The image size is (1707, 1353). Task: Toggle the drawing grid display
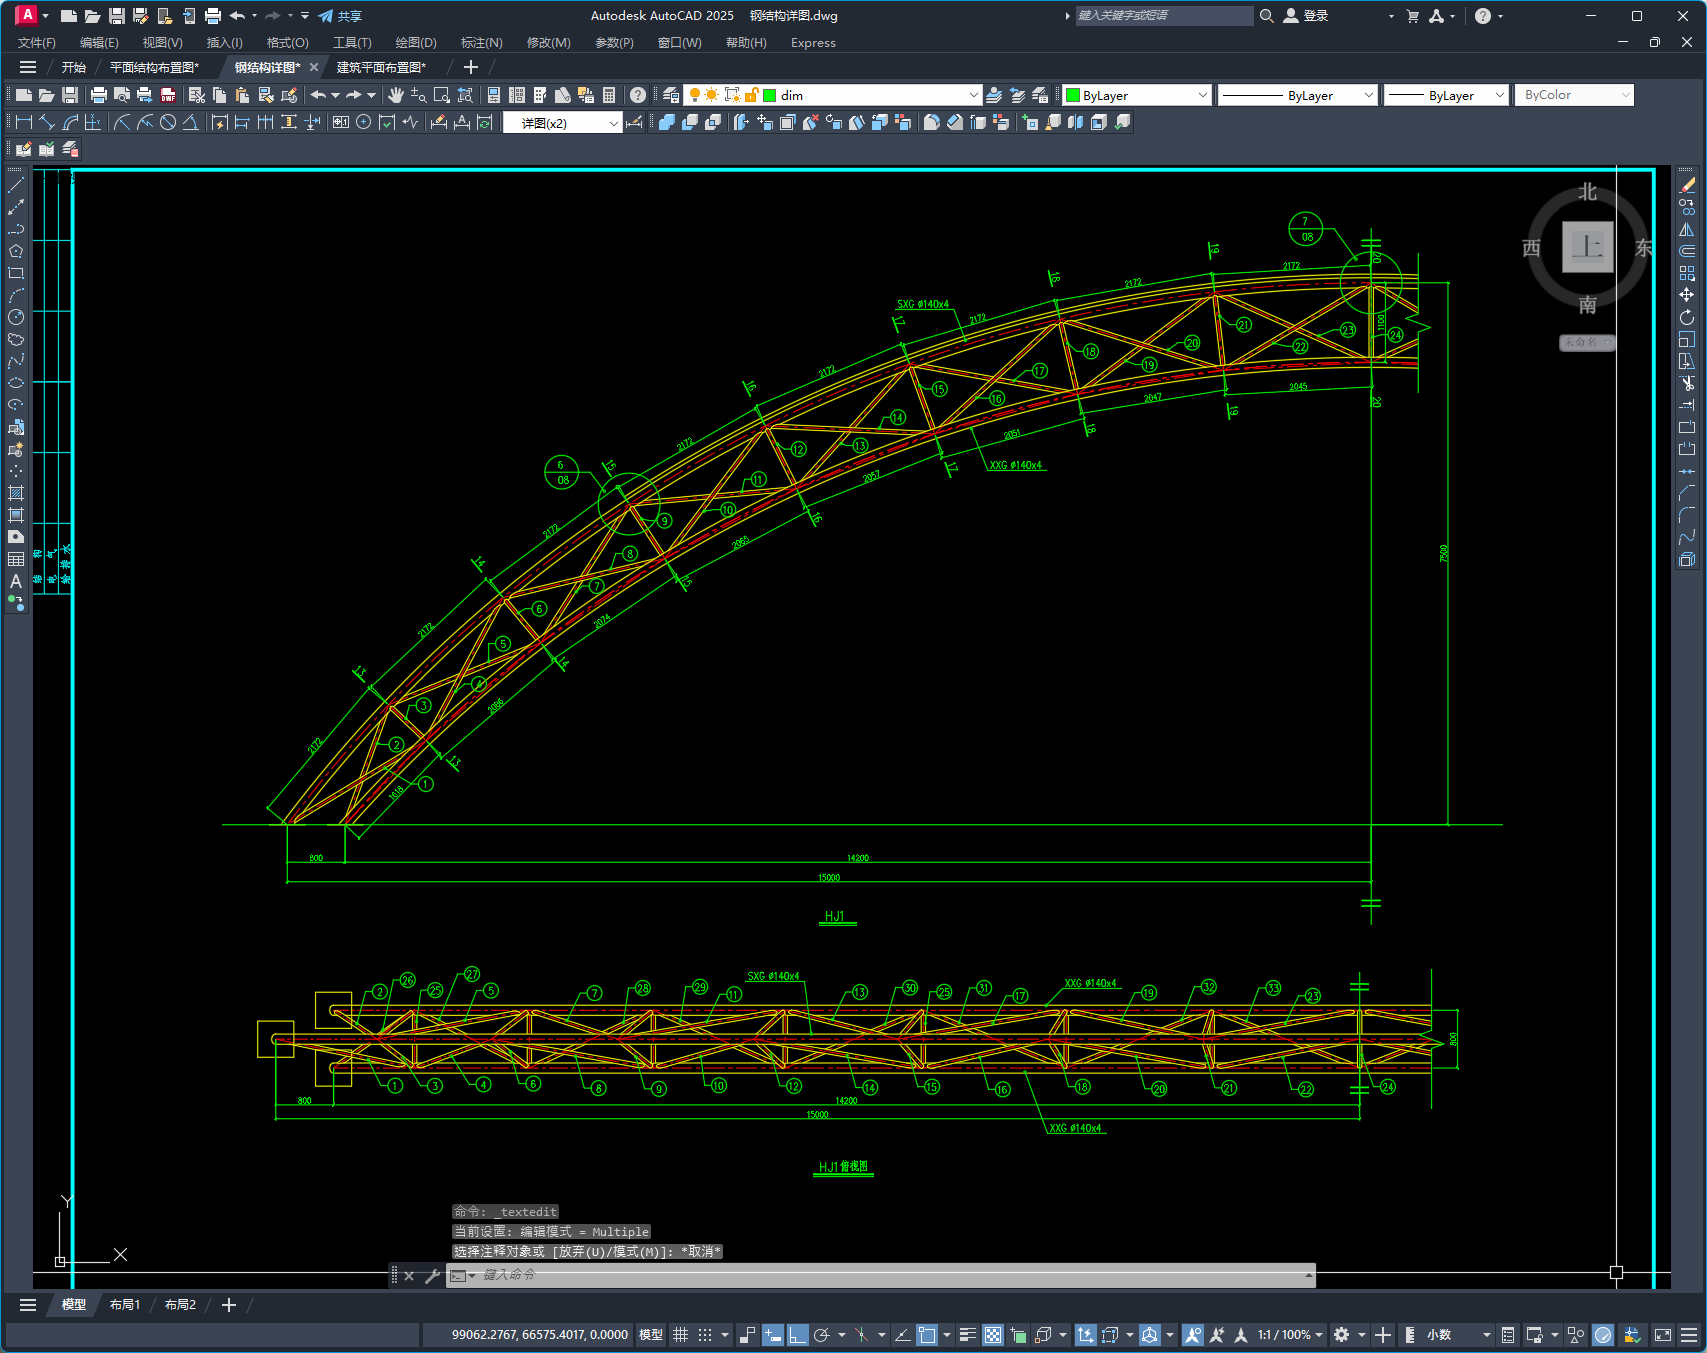coord(680,1335)
